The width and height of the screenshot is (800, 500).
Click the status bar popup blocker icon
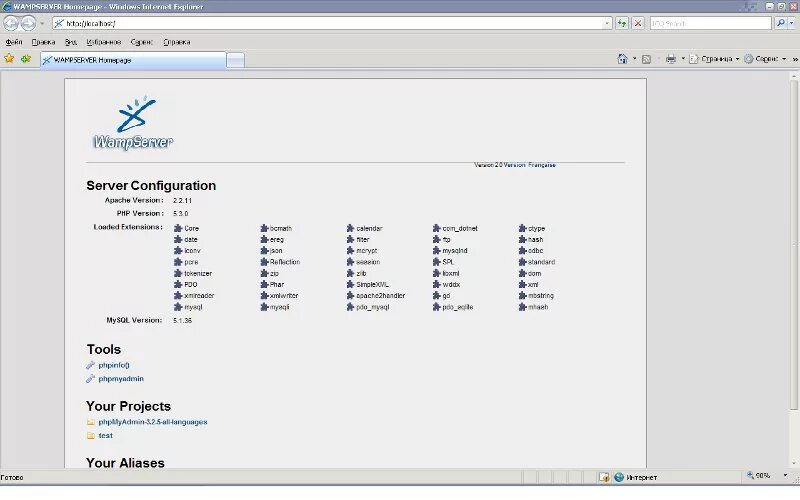pos(604,477)
